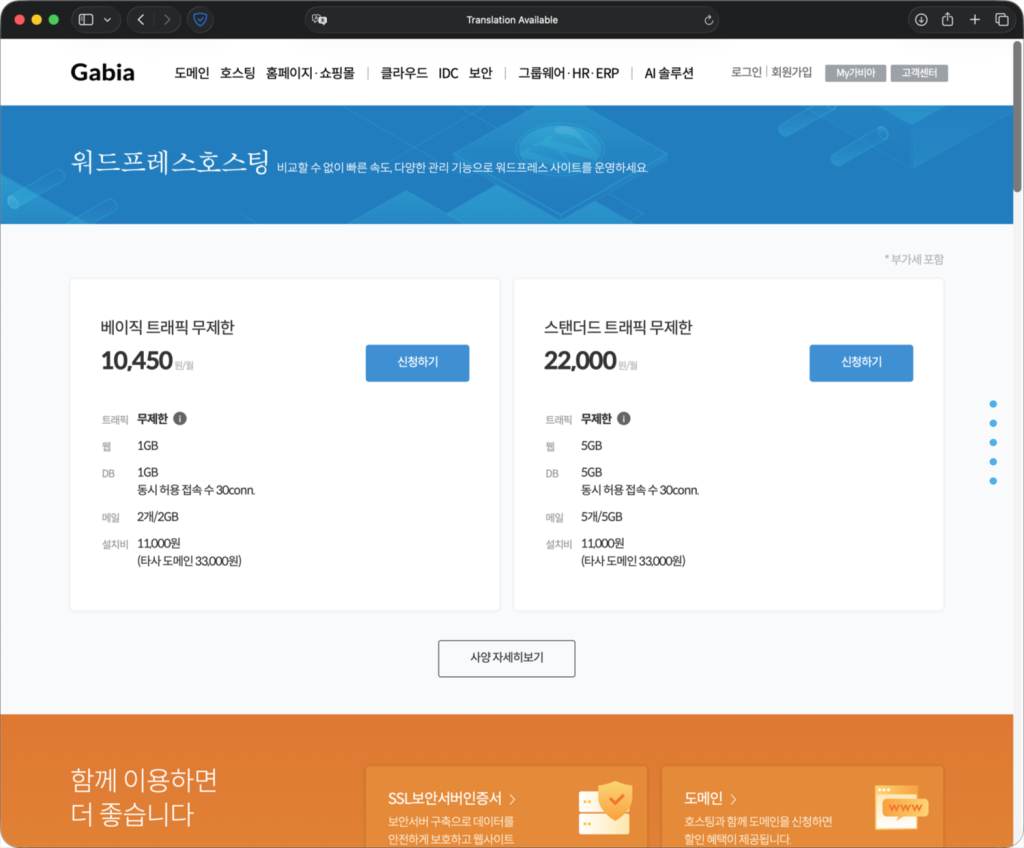
Task: Open the 호스팅 menu
Action: tap(238, 73)
